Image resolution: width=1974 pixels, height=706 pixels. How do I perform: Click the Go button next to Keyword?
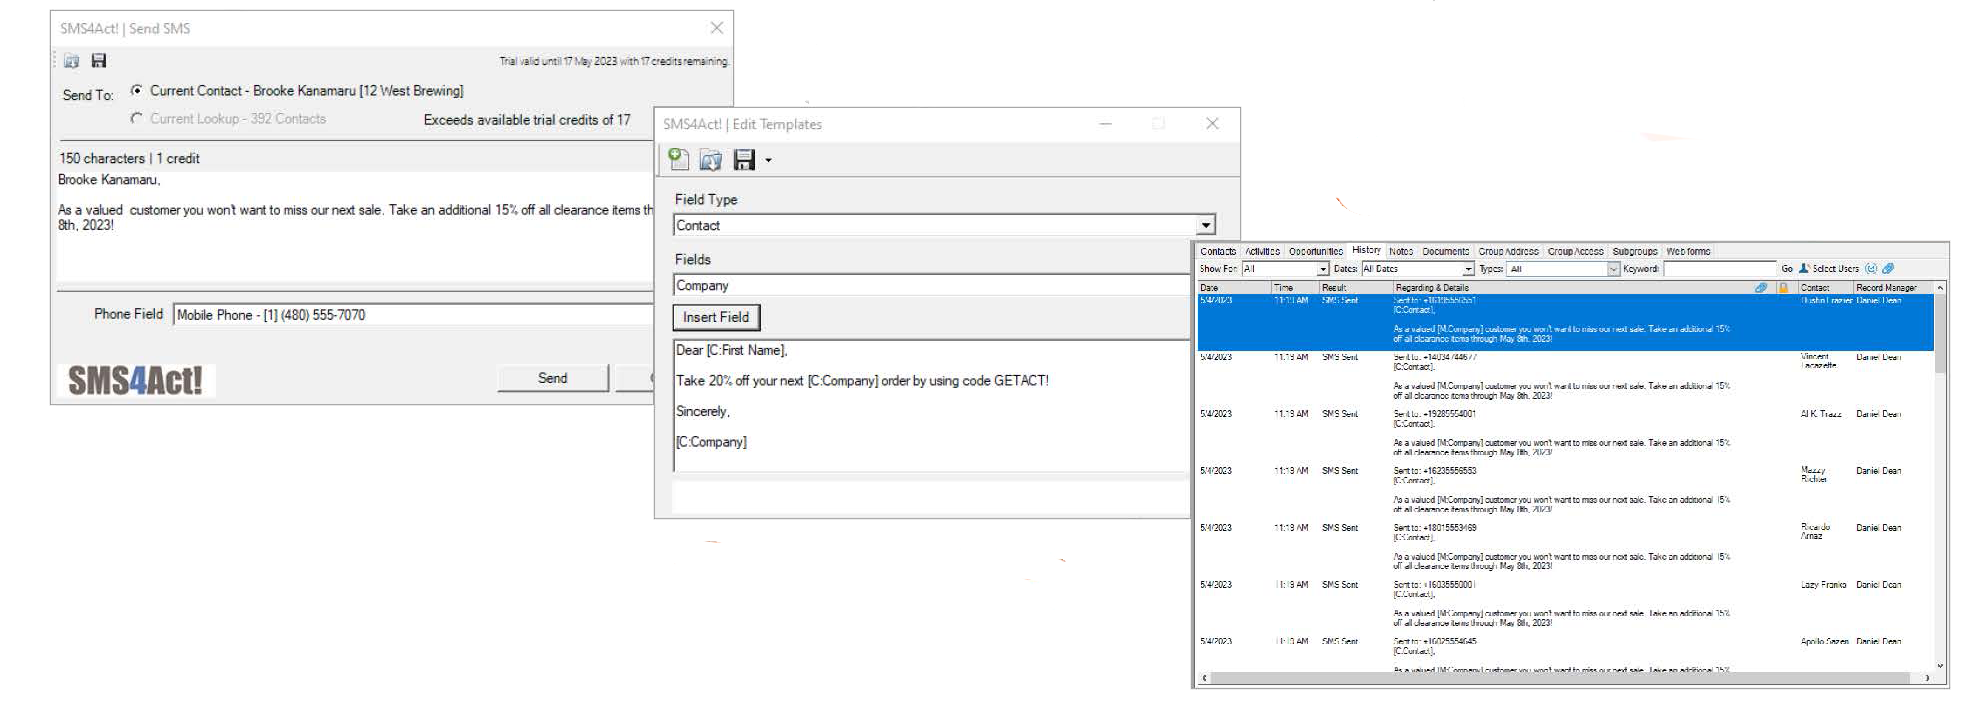[1787, 269]
